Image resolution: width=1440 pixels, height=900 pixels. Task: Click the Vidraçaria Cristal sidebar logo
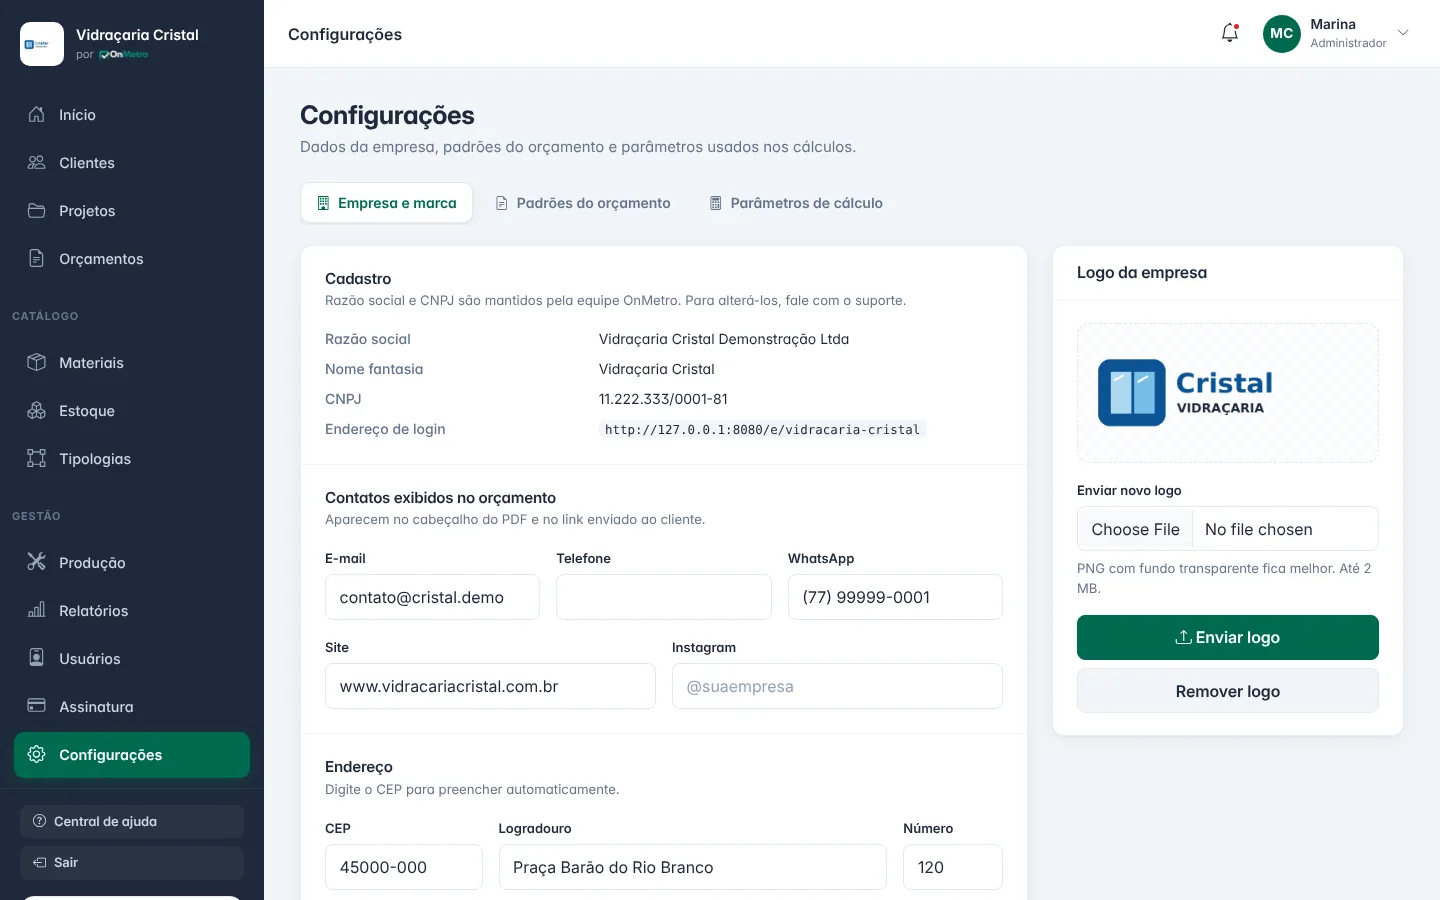pos(42,44)
